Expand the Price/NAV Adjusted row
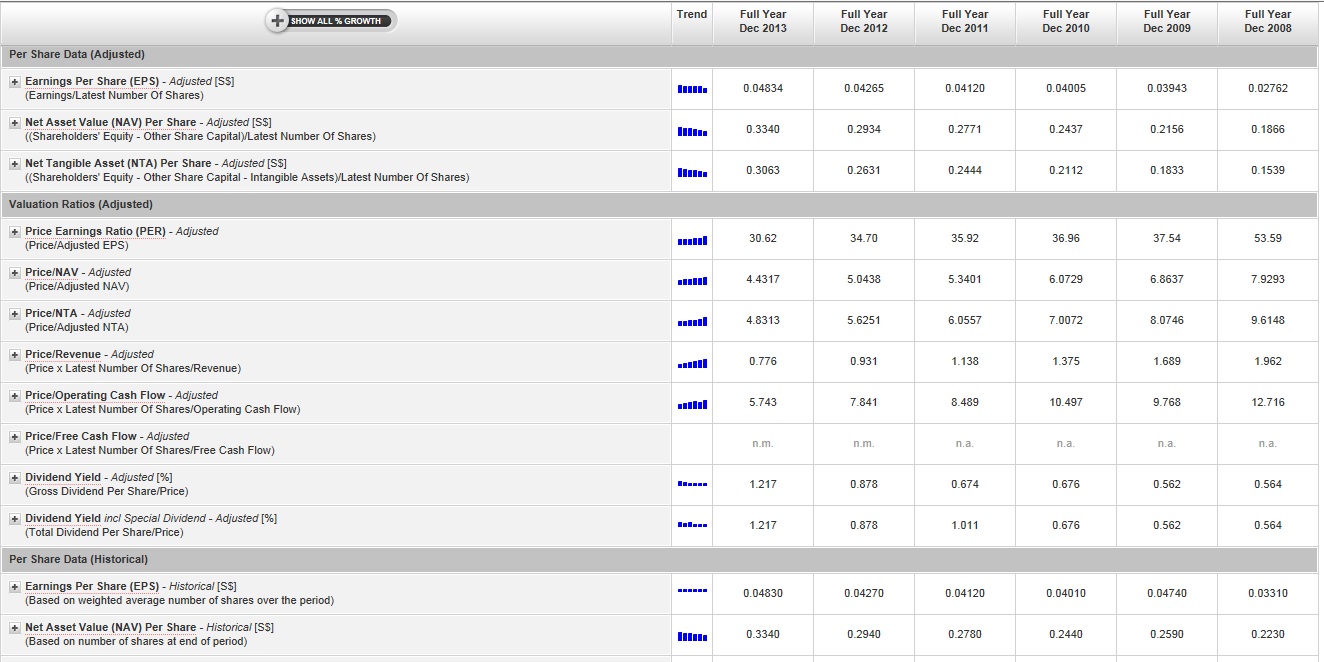The height and width of the screenshot is (662, 1324). click(15, 272)
